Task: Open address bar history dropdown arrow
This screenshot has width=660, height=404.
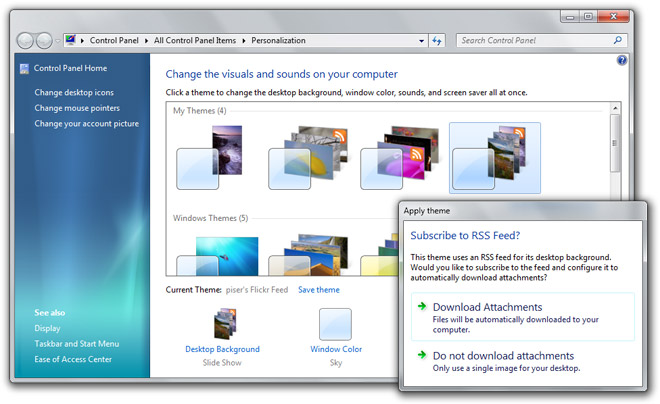Action: pyautogui.click(x=421, y=41)
